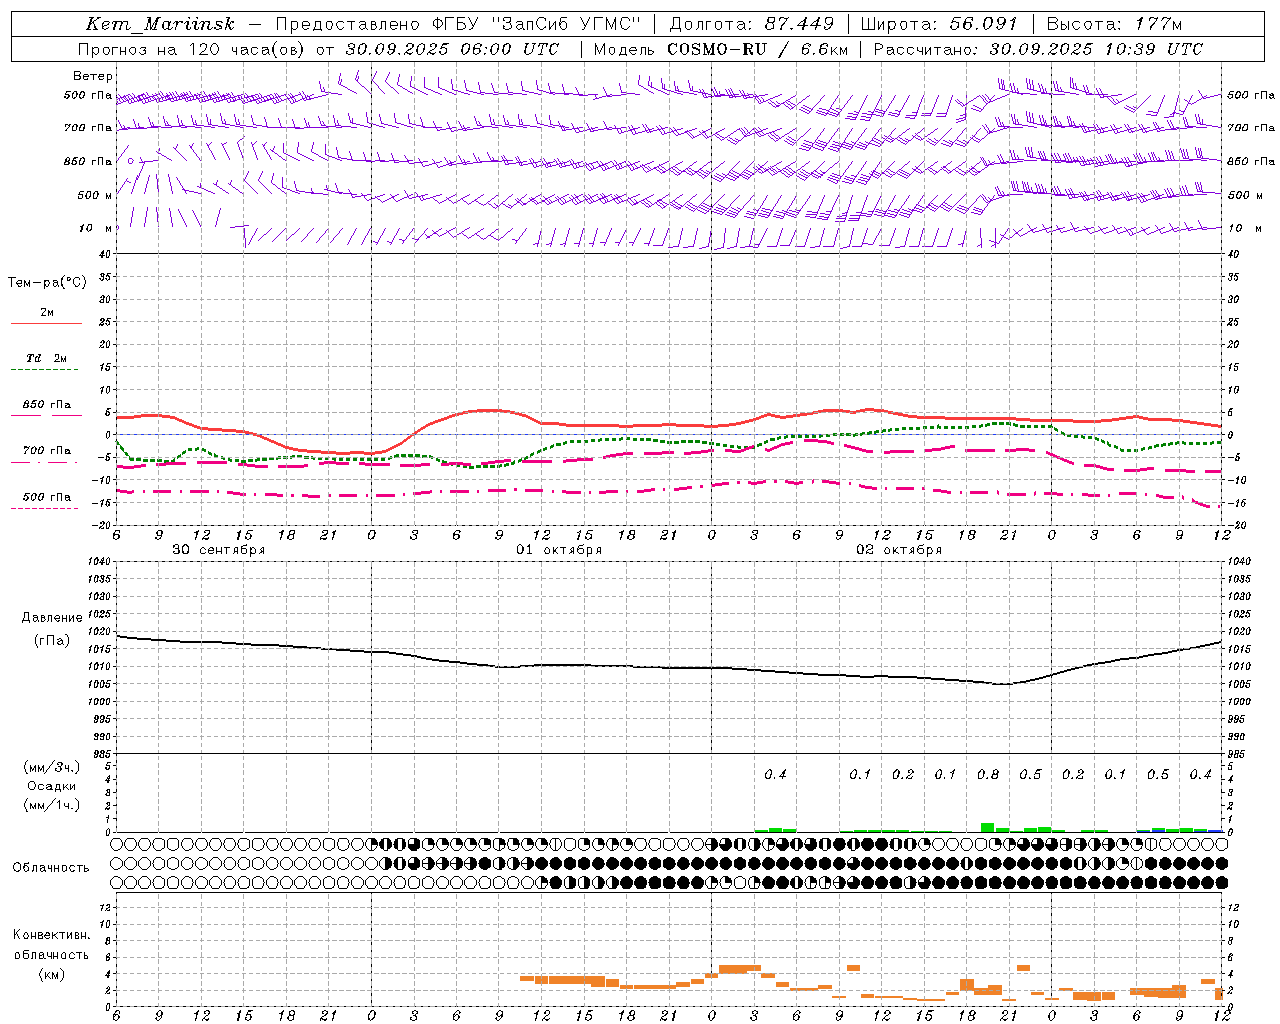Click the Рассчитано: 30.09.2025 10:39 UTC timestamp

click(1038, 49)
